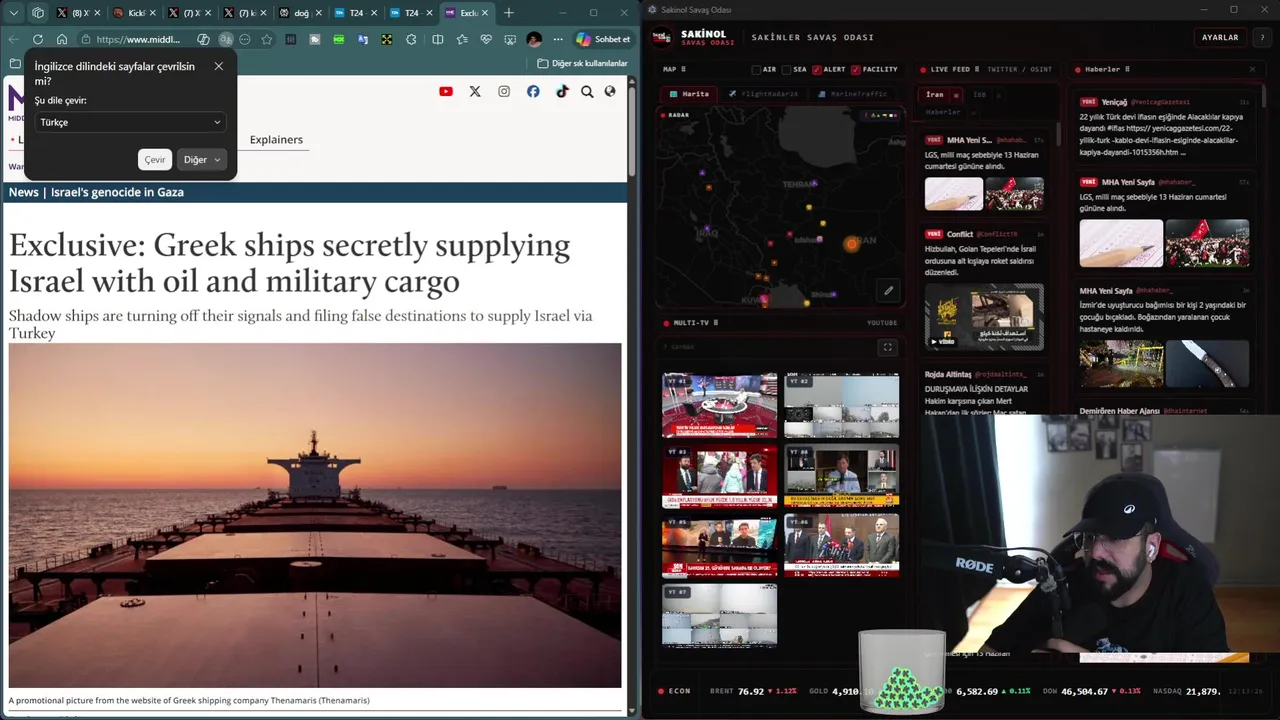
Task: Open the tab search chevron
Action: 13,13
